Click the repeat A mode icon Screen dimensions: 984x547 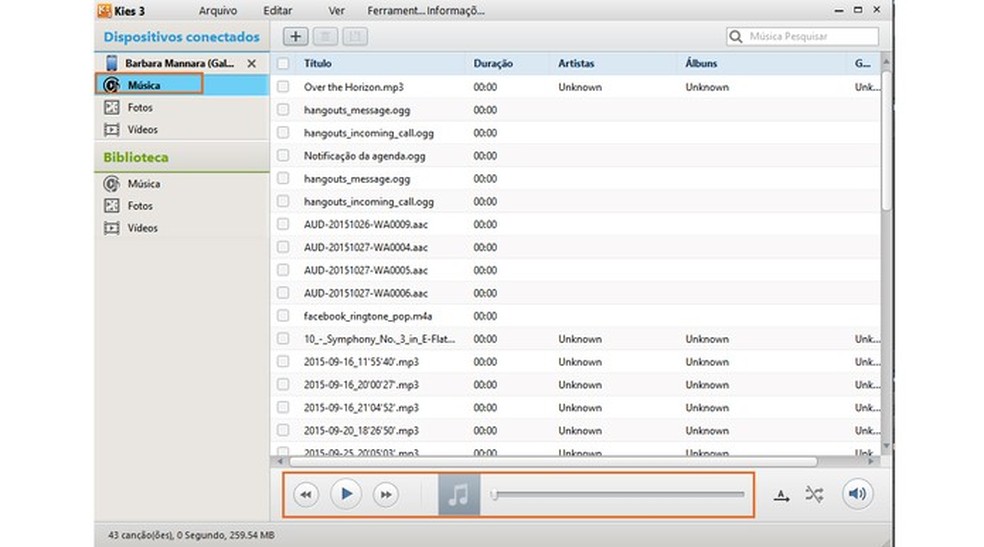click(x=781, y=494)
